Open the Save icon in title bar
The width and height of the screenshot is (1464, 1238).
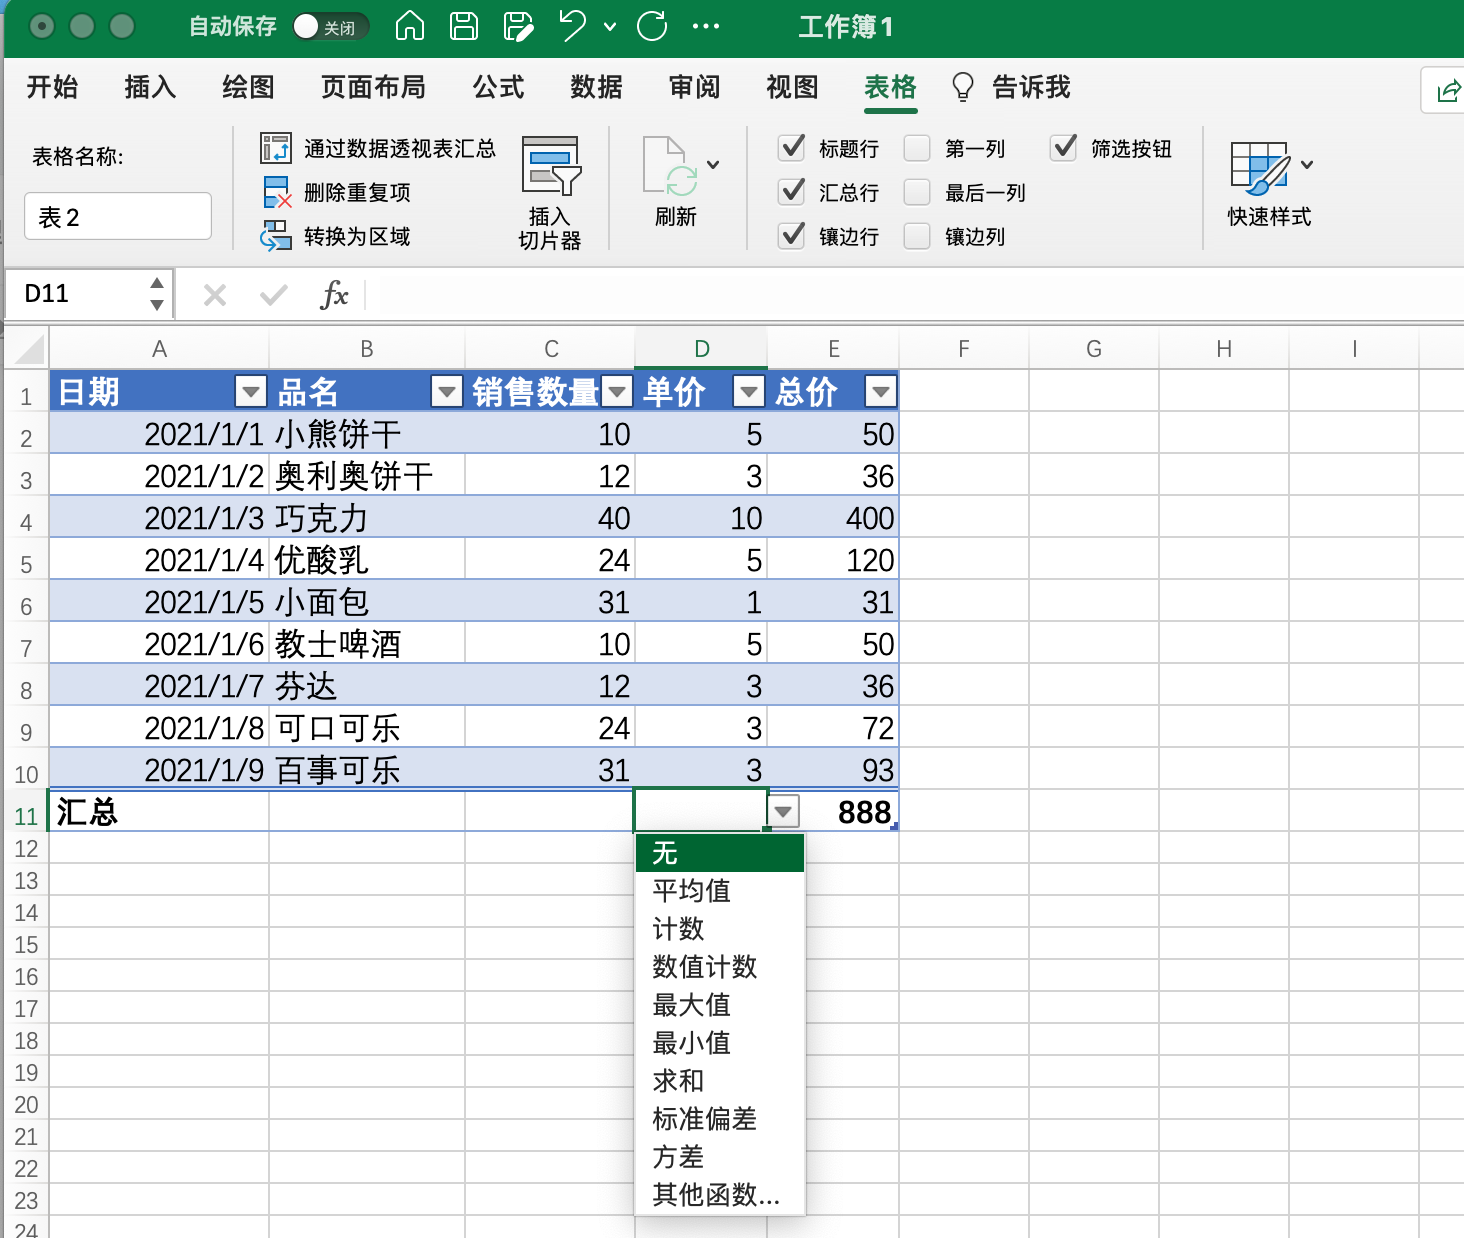(463, 27)
